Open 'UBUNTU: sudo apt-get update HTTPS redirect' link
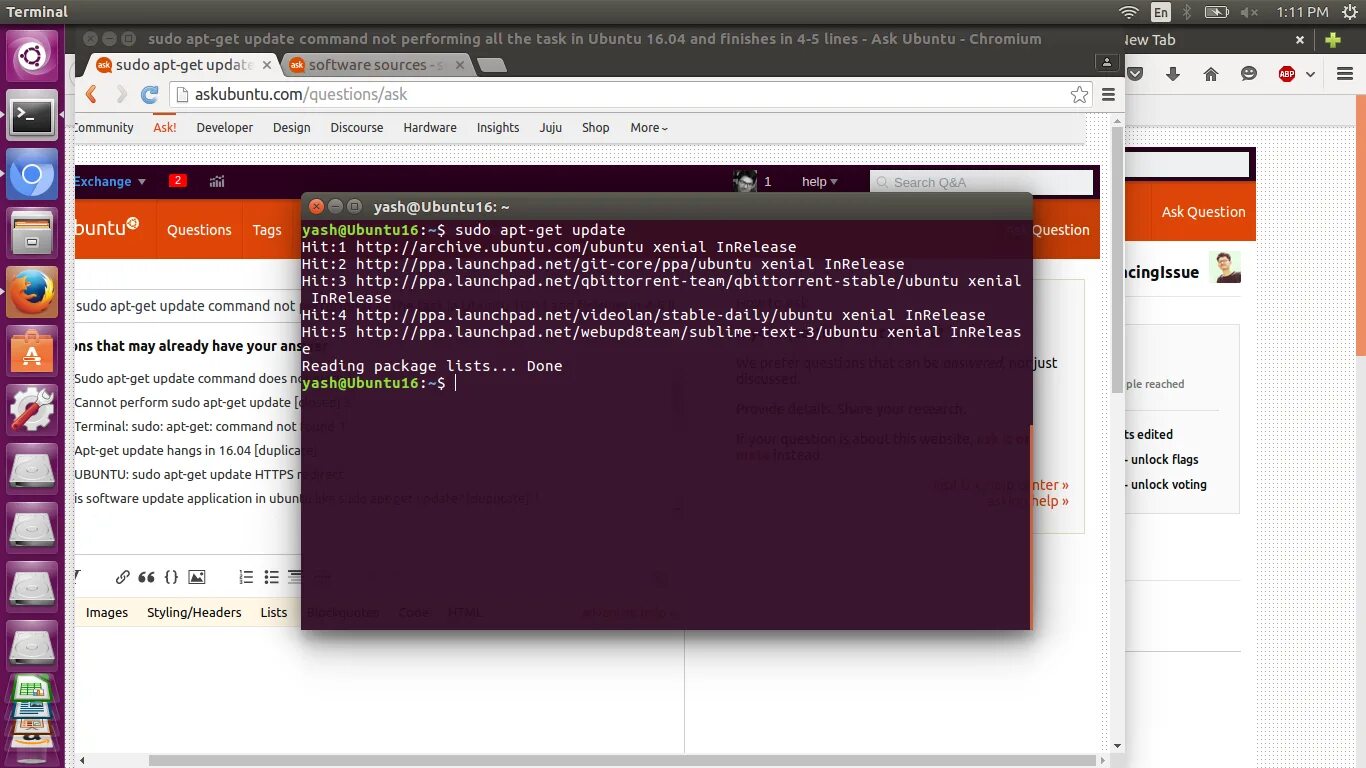Screen dimensions: 1366x768 point(208,475)
